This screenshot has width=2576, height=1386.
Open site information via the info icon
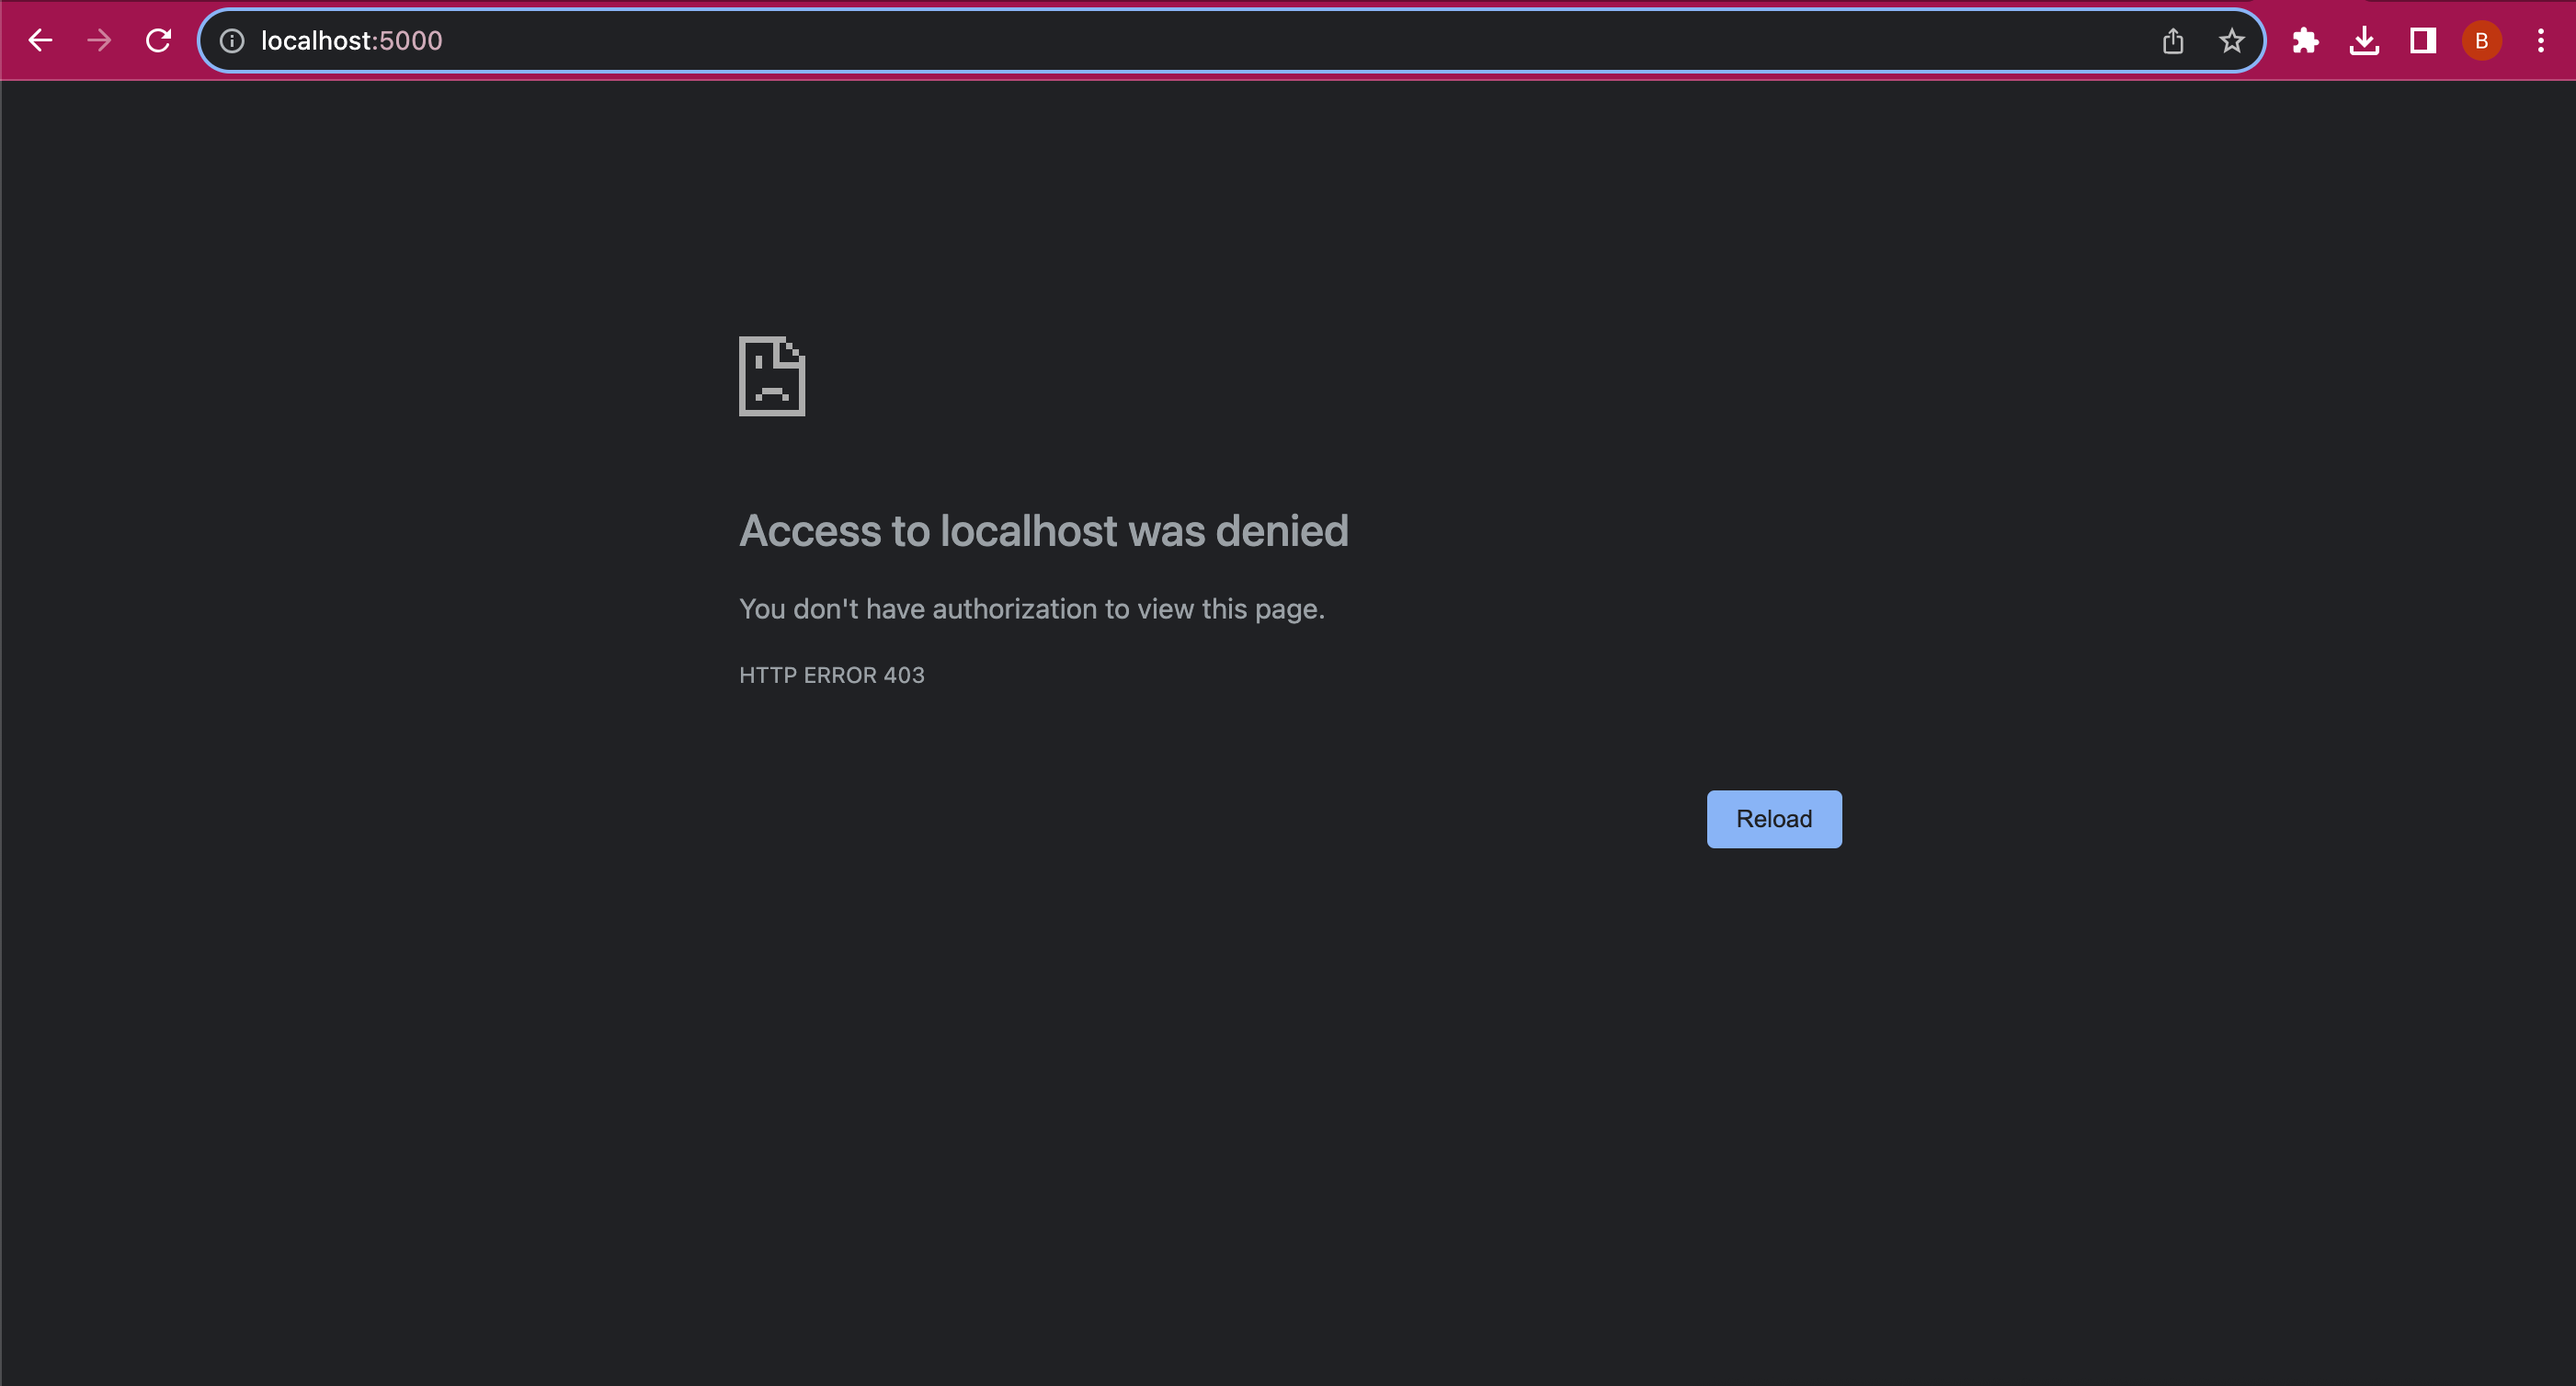tap(232, 41)
